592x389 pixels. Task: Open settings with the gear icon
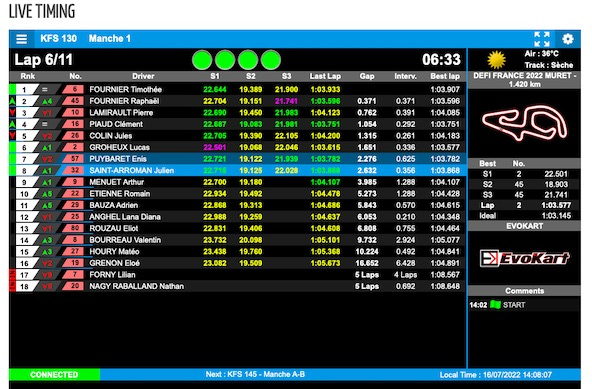click(567, 39)
